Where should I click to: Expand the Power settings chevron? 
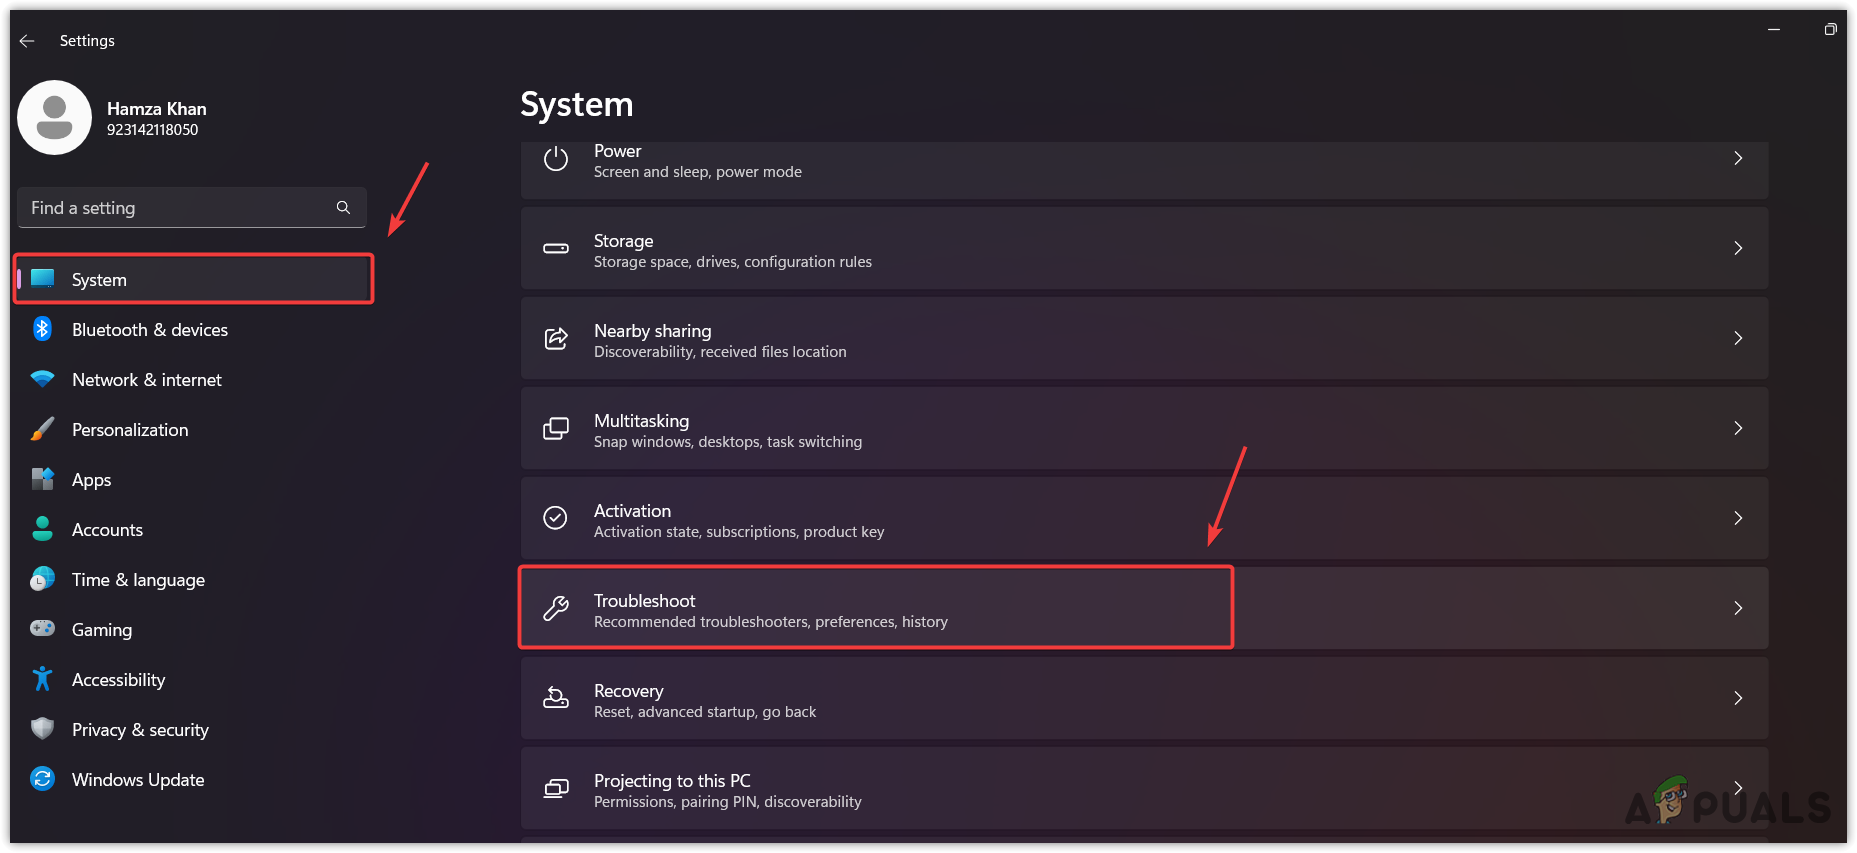[1738, 158]
